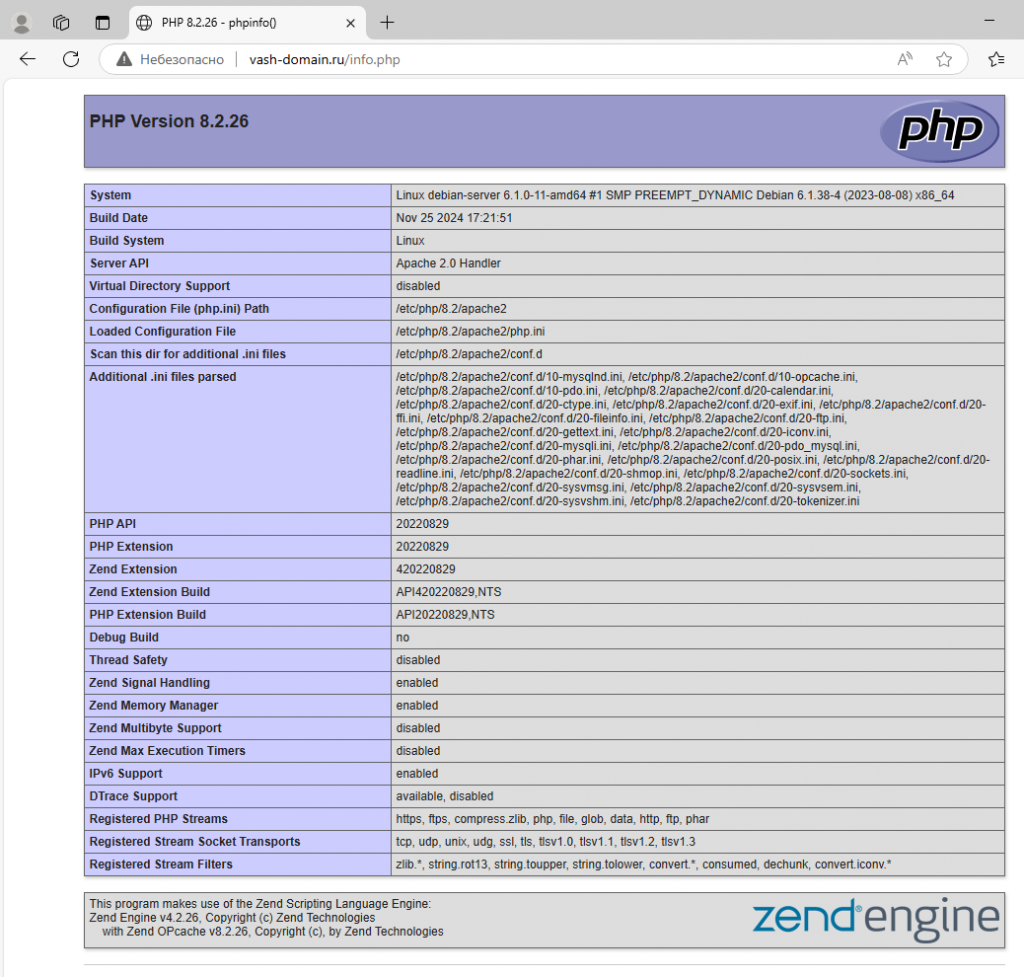Click the 'Registered PHP Streams' label
The height and width of the screenshot is (977, 1024).
[159, 819]
